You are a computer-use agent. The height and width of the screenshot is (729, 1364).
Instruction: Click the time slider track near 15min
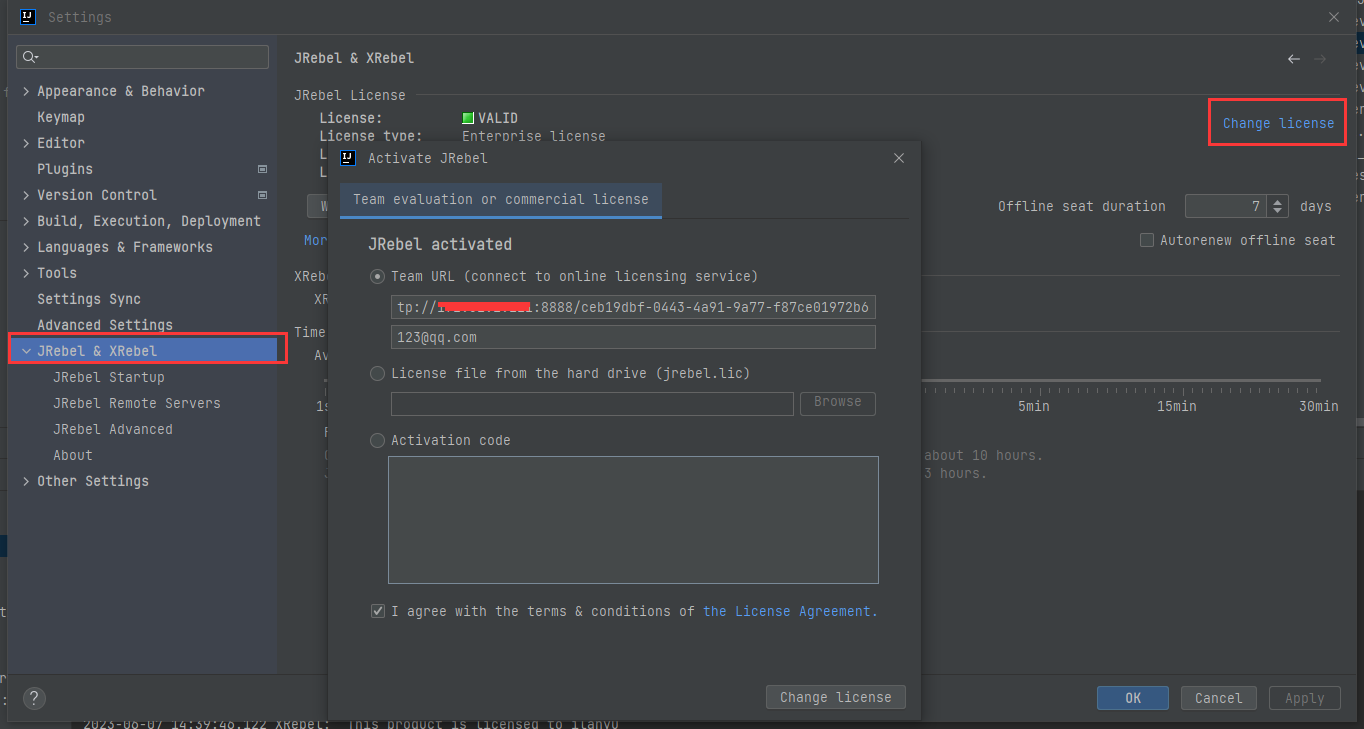pos(1177,381)
